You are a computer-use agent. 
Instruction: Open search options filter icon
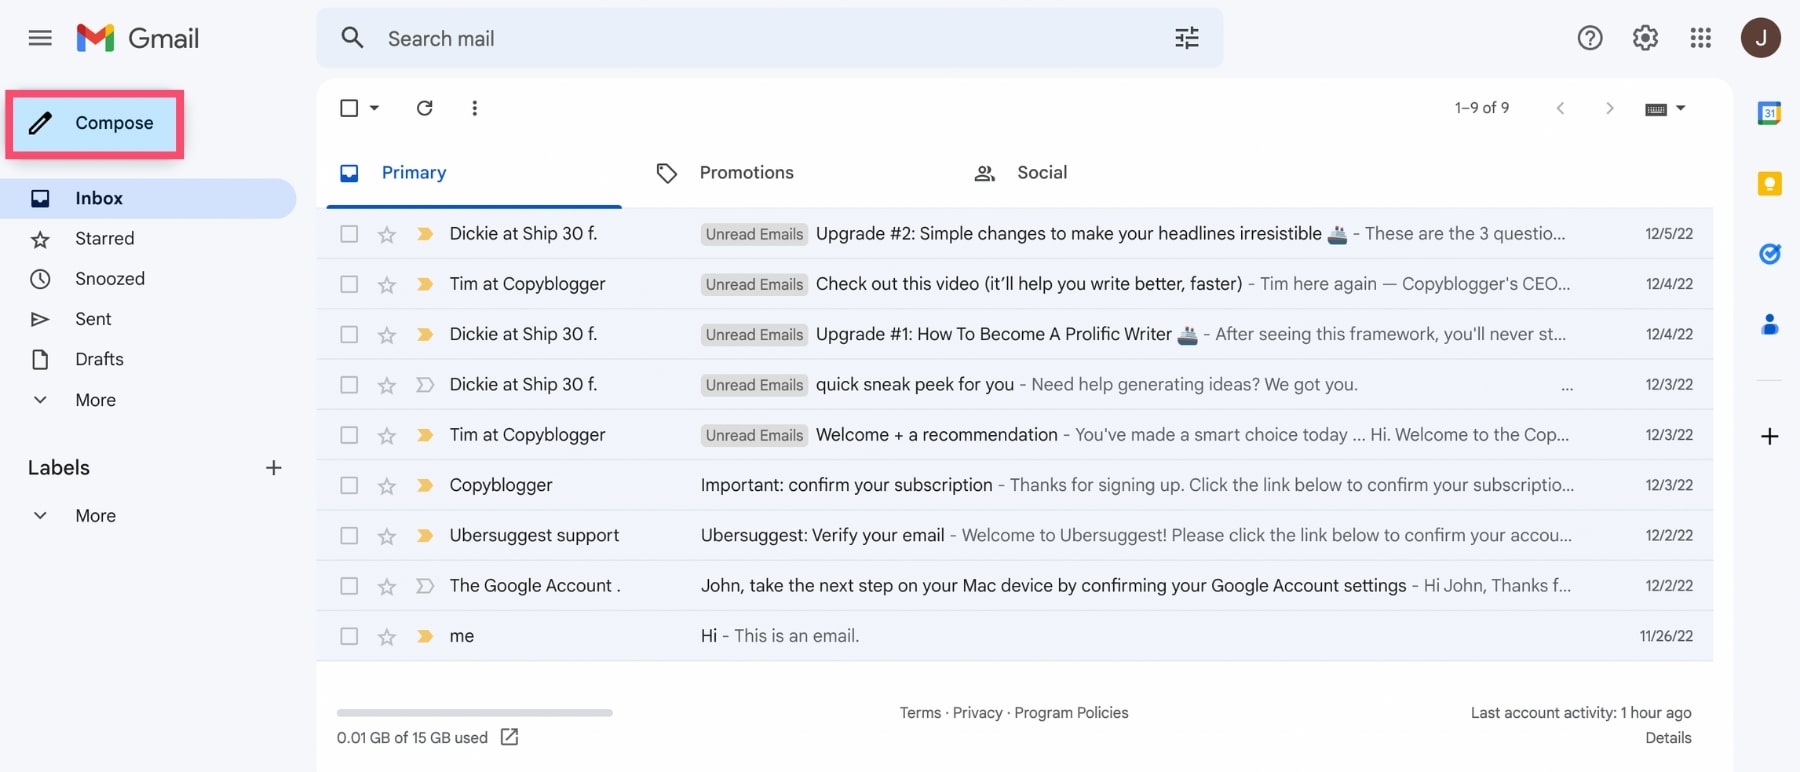[x=1187, y=38]
